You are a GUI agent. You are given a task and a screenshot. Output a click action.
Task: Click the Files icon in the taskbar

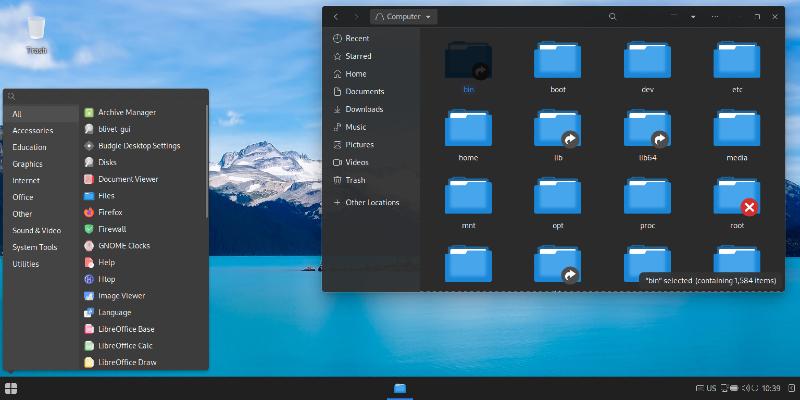(399, 388)
